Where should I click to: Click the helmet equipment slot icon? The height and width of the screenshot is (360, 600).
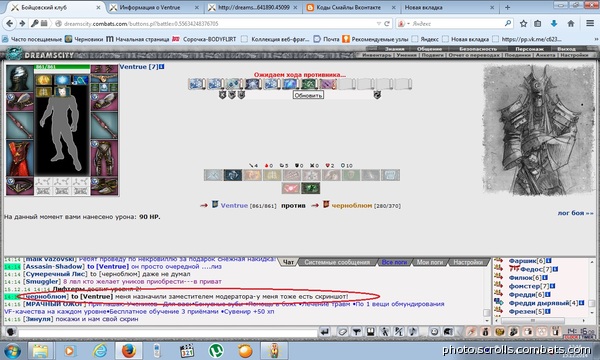coord(20,78)
